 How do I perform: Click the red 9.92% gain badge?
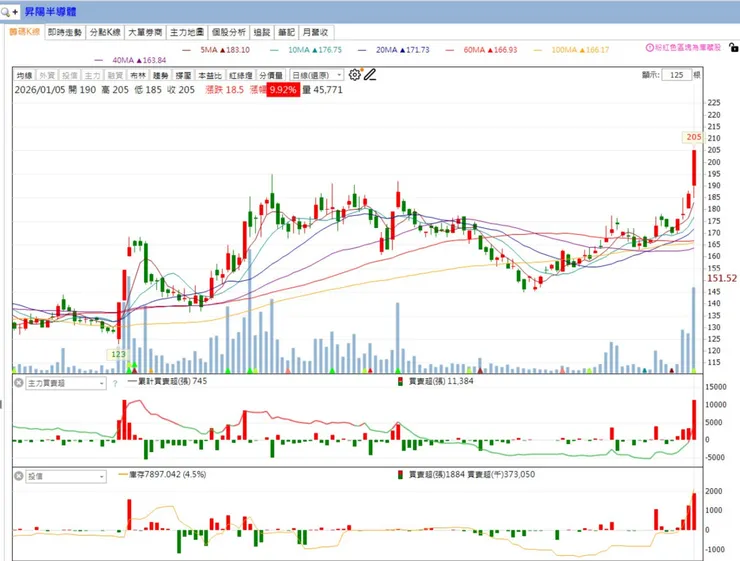[283, 90]
